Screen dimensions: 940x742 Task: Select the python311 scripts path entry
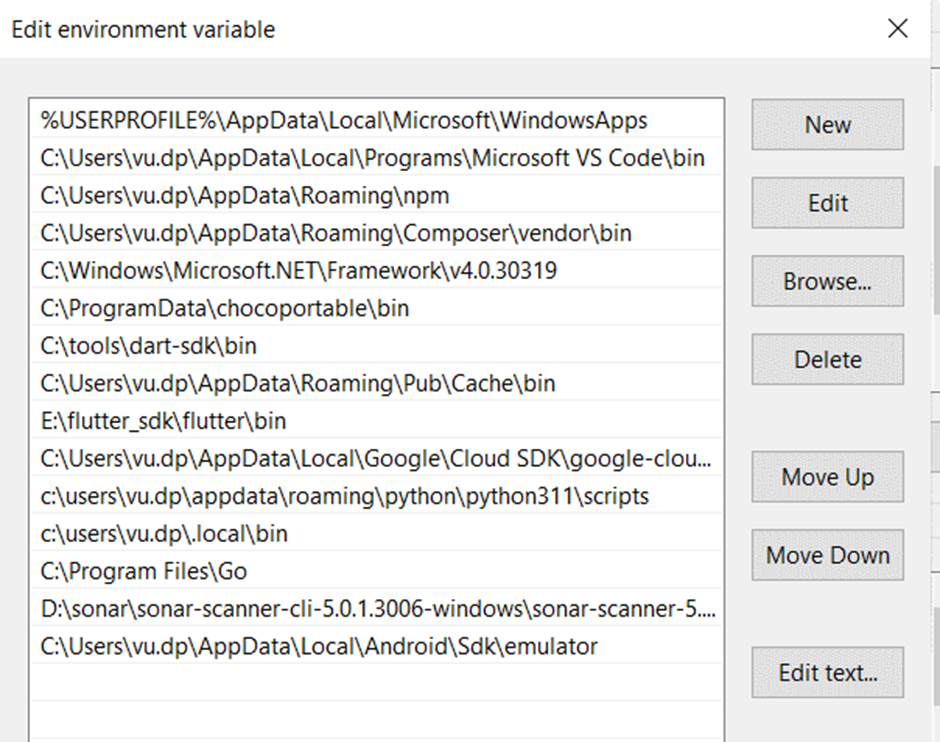pyautogui.click(x=344, y=497)
